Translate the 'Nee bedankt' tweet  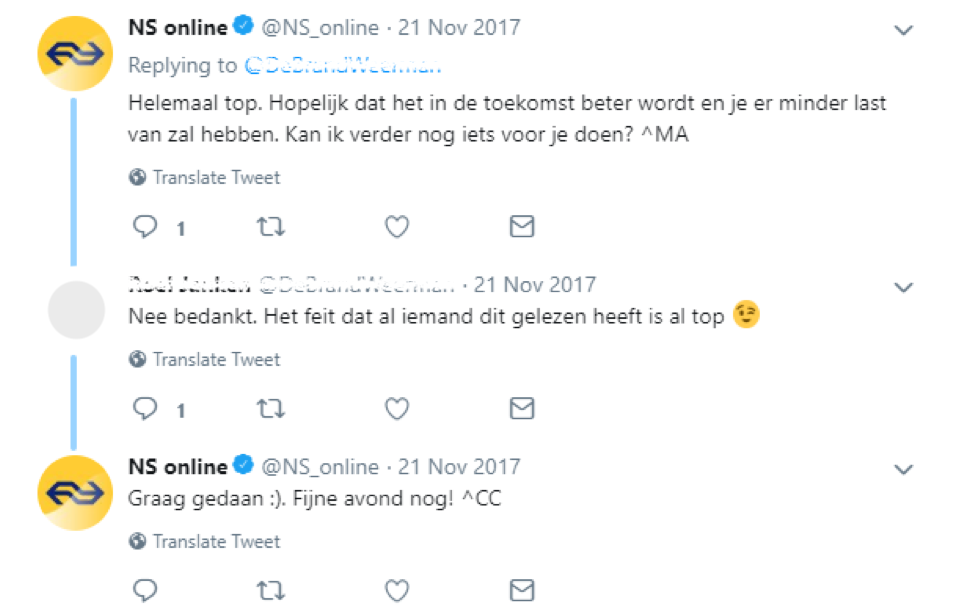[216, 360]
